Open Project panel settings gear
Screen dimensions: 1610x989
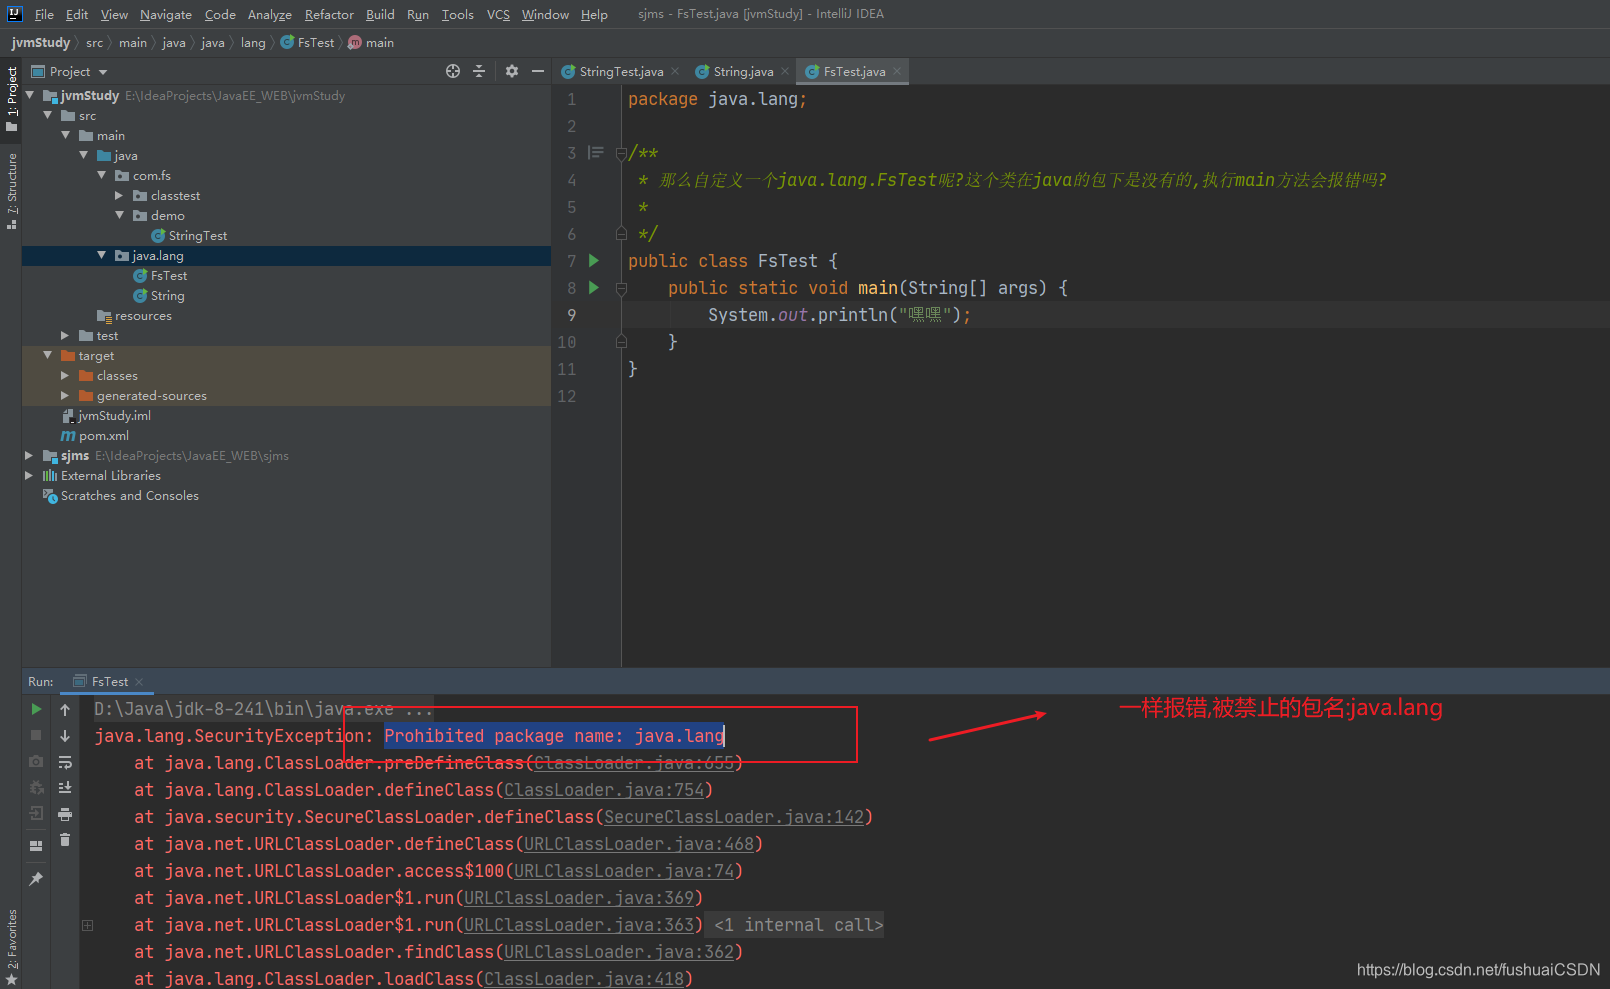click(x=512, y=71)
